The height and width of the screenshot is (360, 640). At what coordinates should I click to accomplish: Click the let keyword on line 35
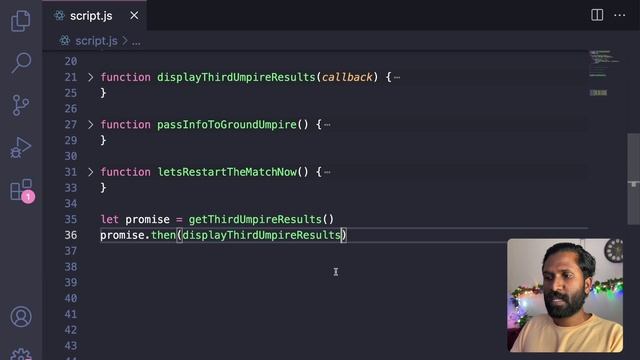(109, 219)
